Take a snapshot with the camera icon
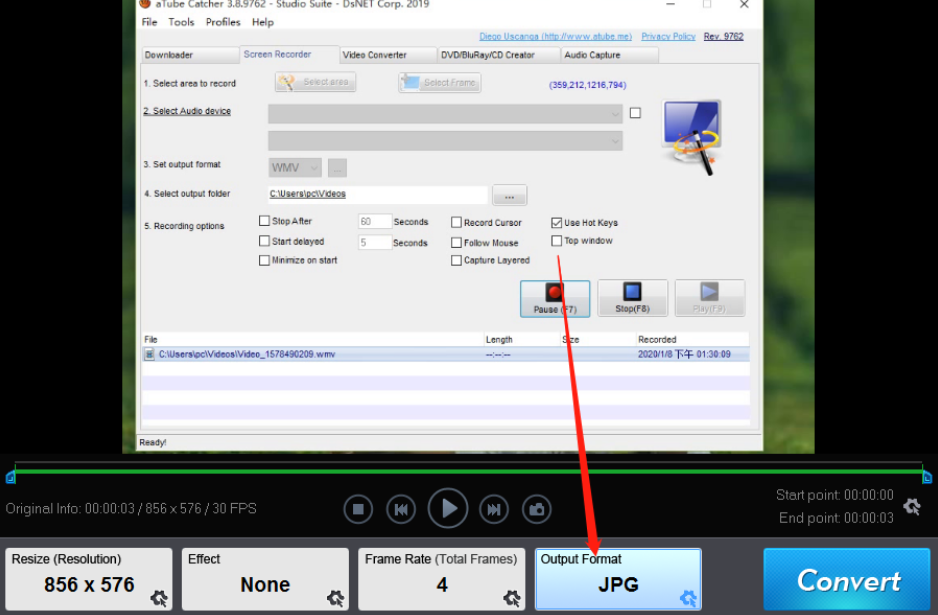The width and height of the screenshot is (938, 615). (537, 509)
